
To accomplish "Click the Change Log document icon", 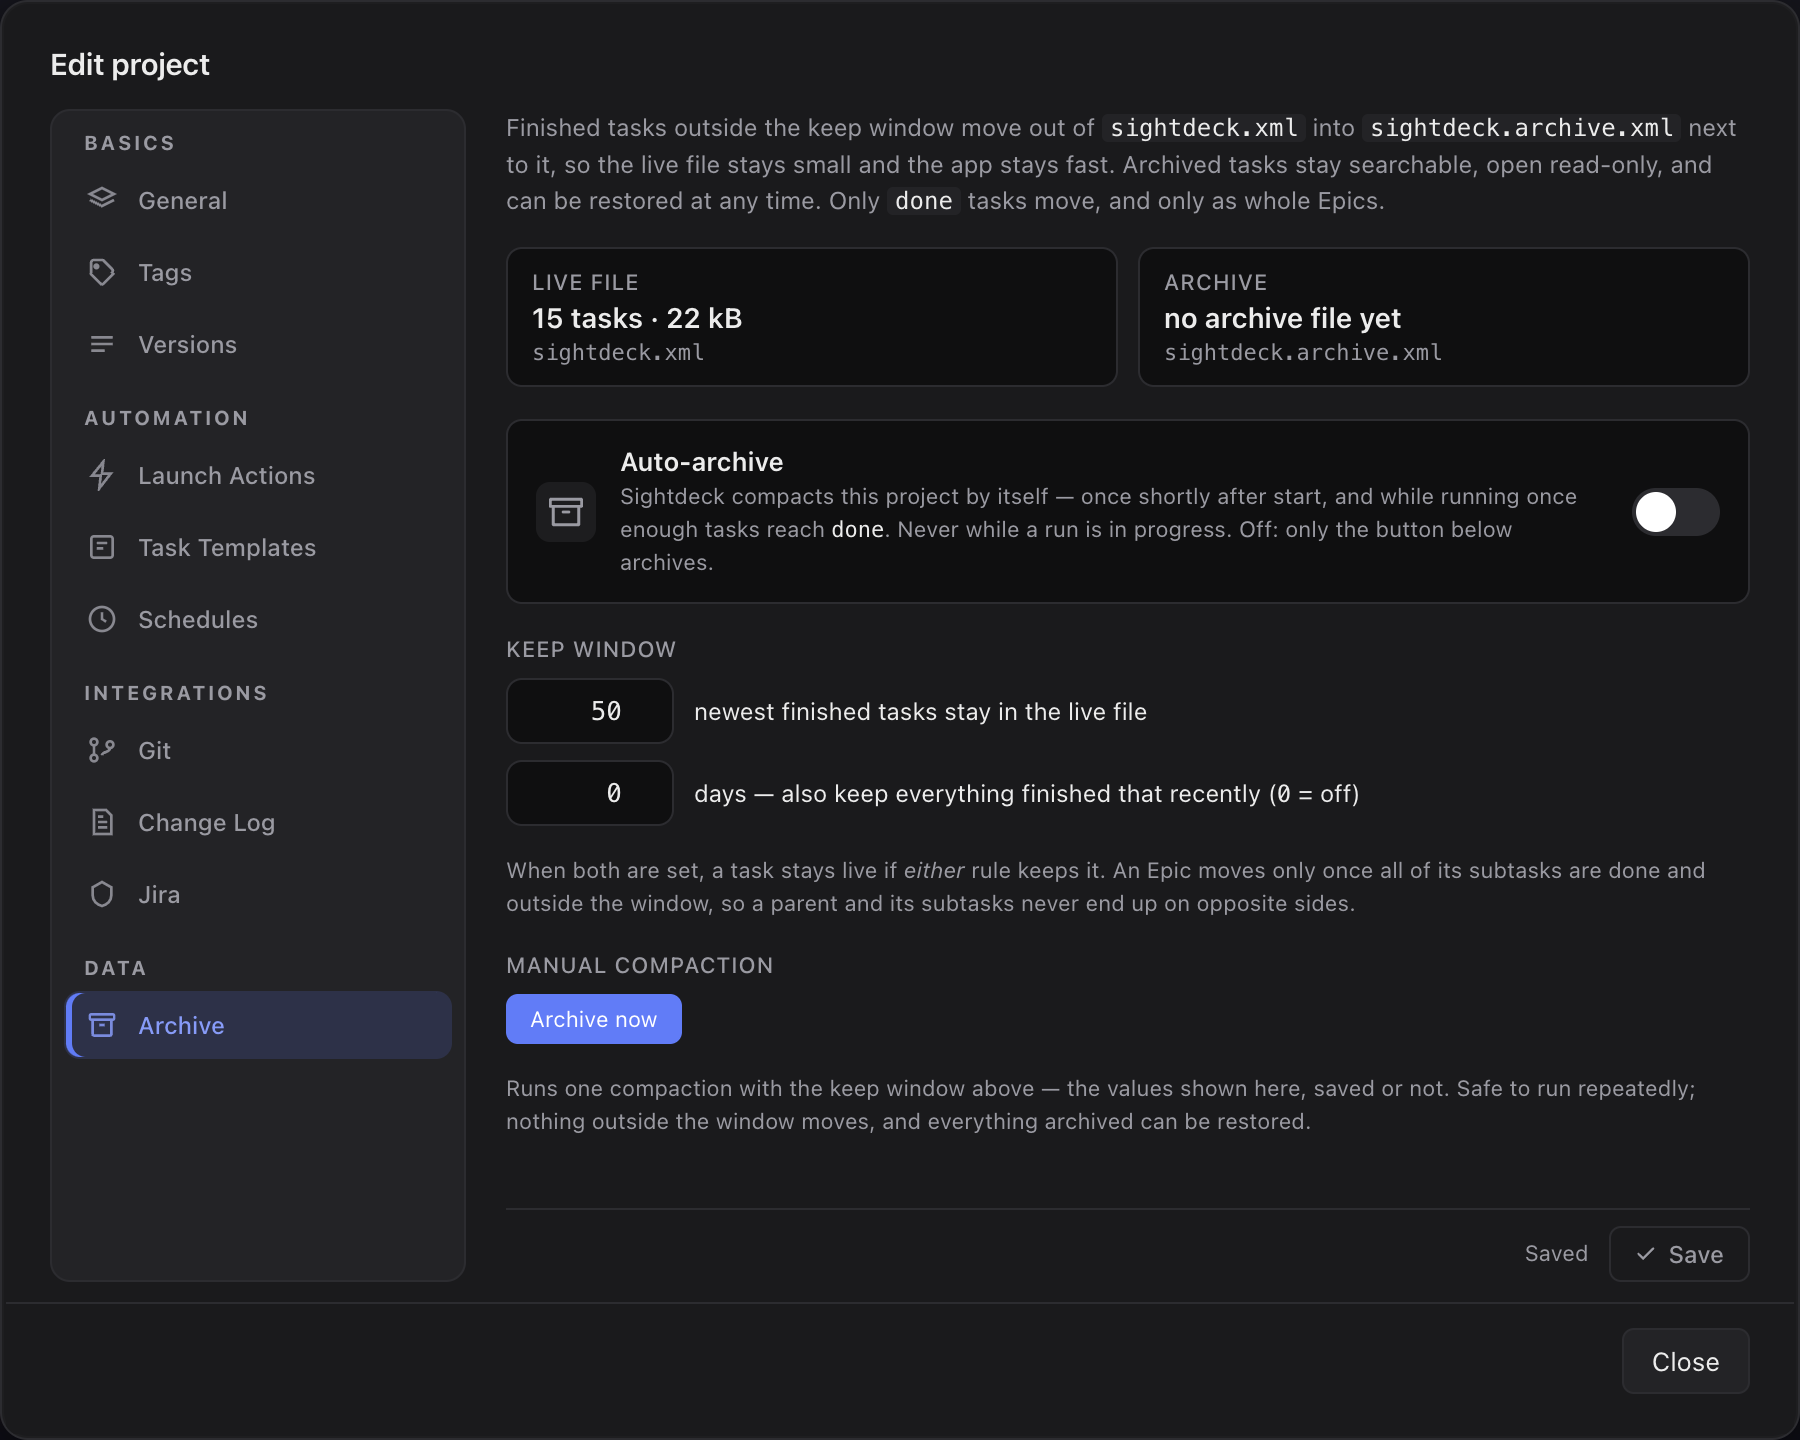I will click(x=102, y=822).
